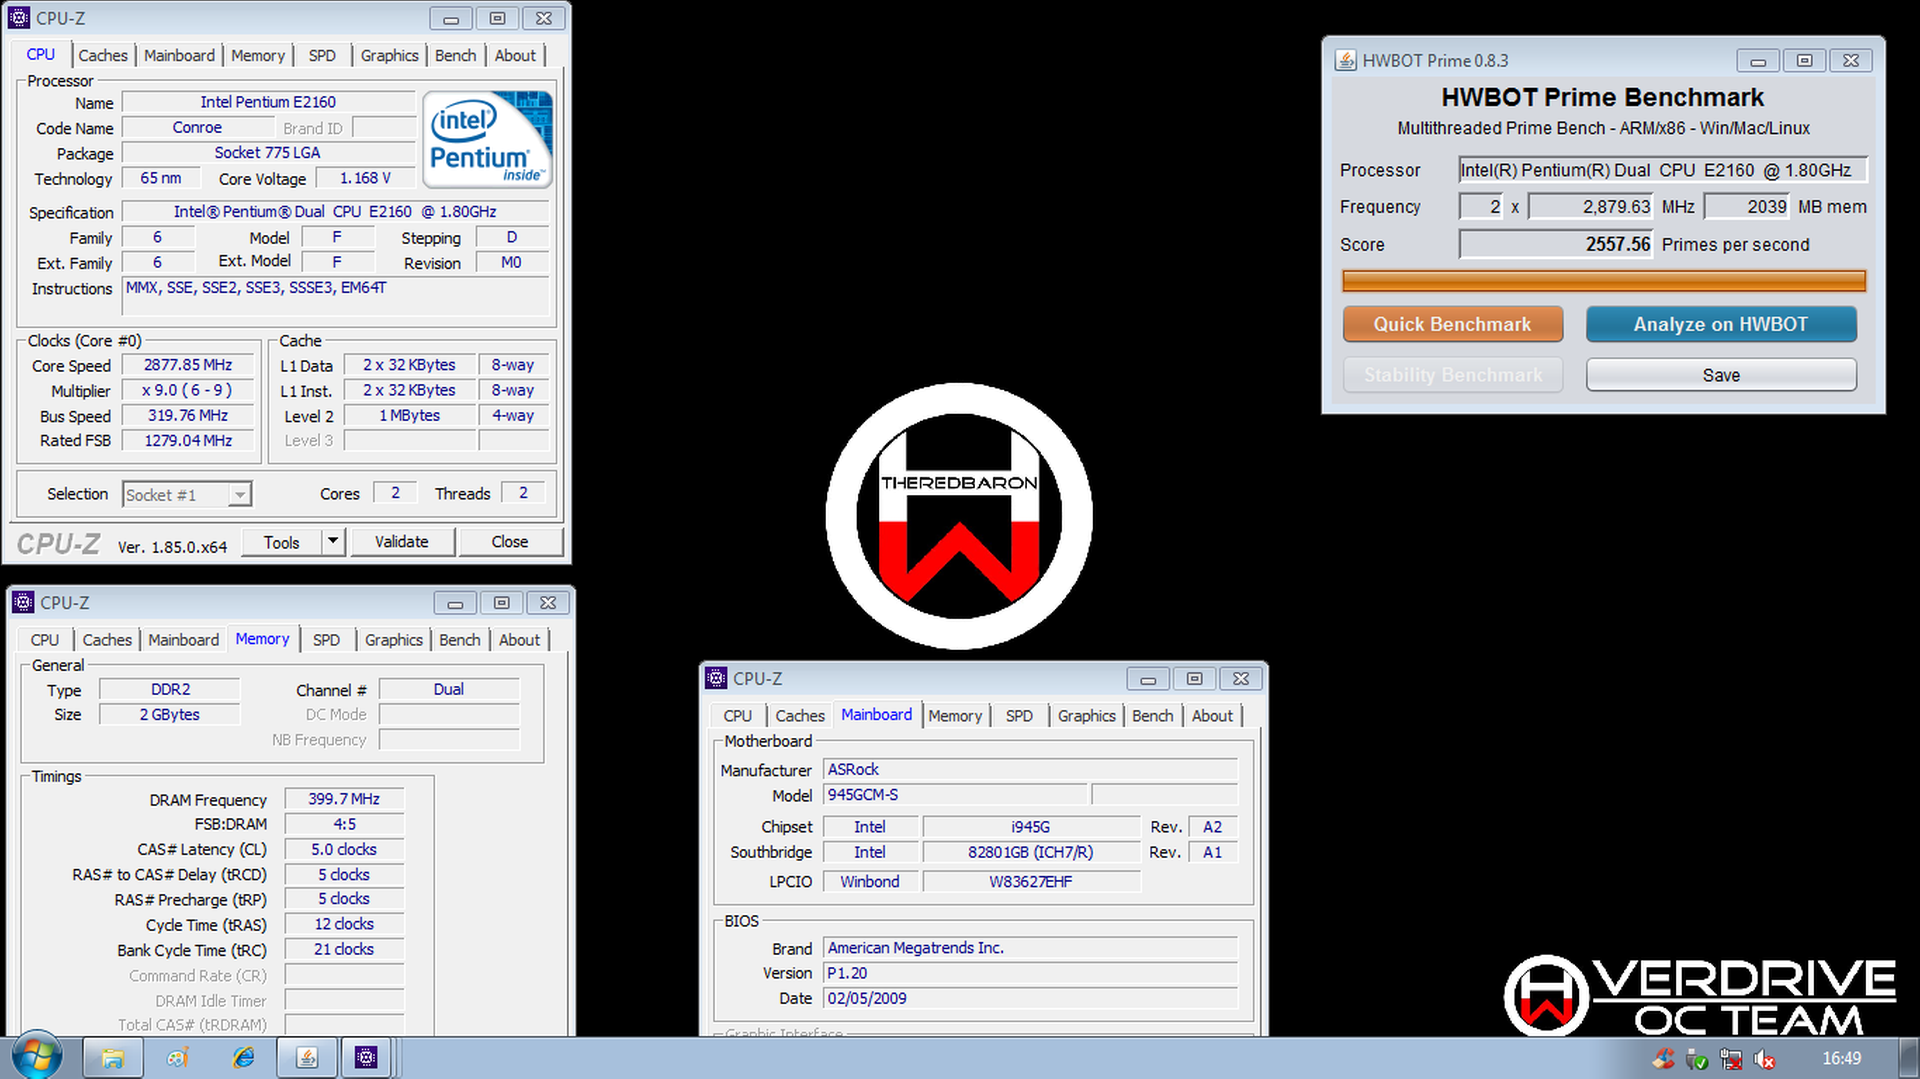Click the Multiplier value x 9.0 (6 - 9)

188,390
